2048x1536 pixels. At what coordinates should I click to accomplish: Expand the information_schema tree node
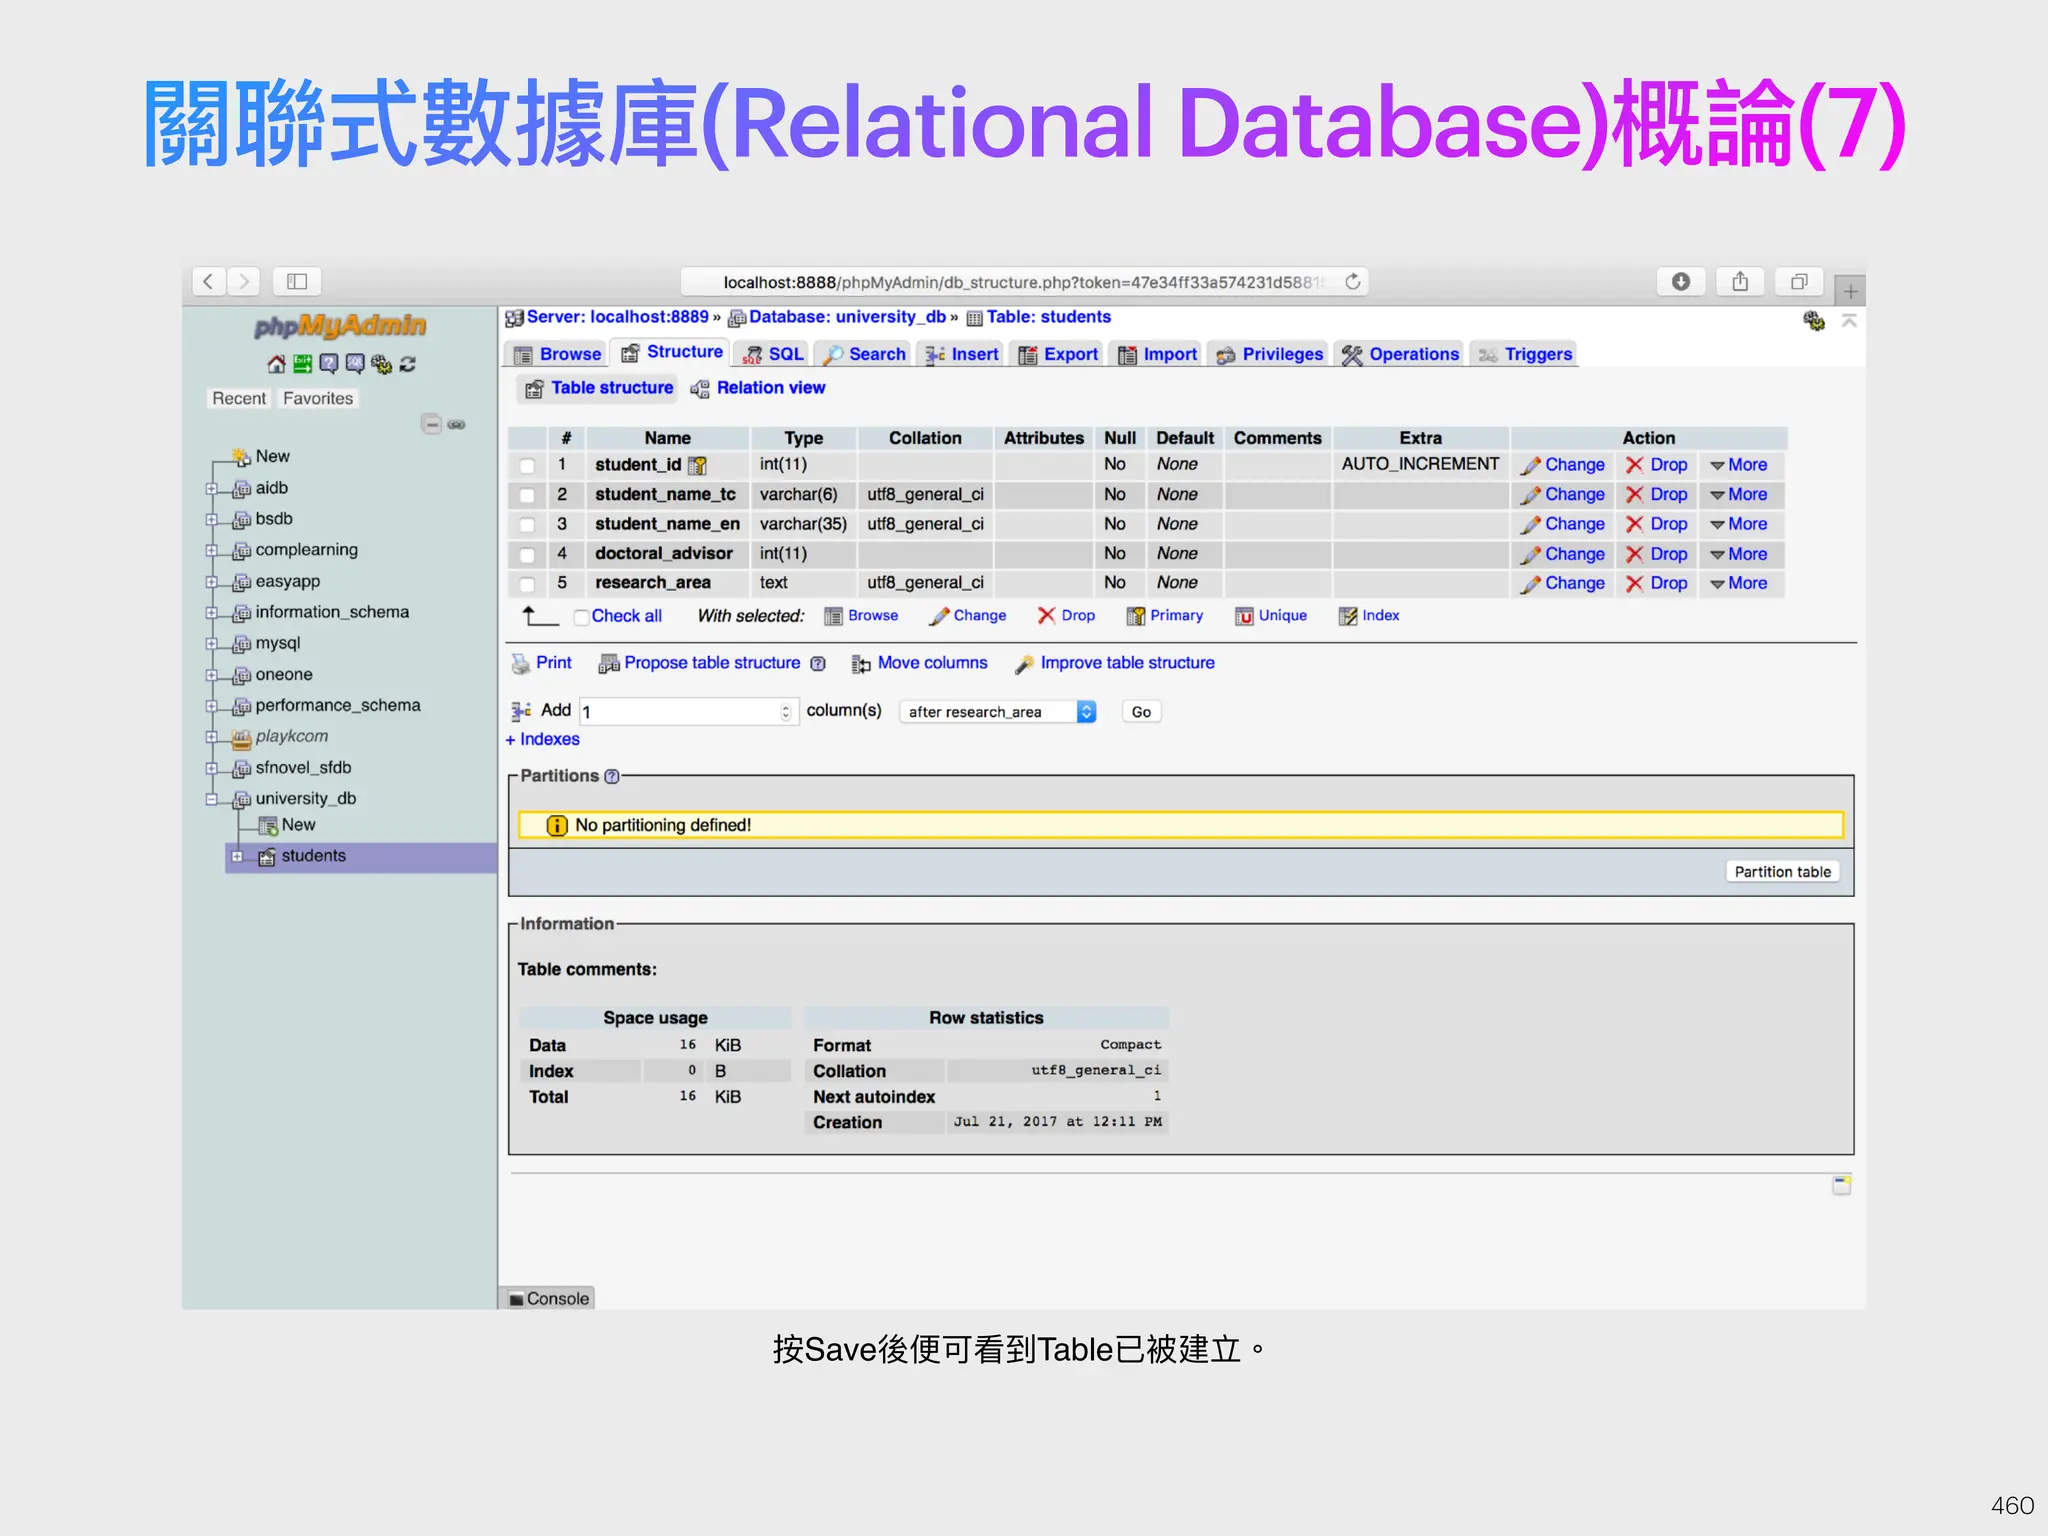(x=211, y=613)
